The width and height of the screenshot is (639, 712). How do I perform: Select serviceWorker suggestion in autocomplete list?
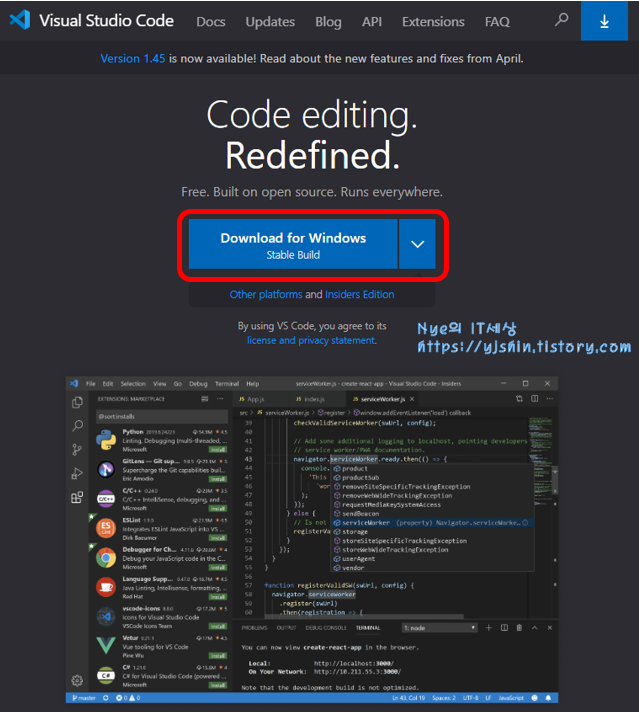point(432,523)
